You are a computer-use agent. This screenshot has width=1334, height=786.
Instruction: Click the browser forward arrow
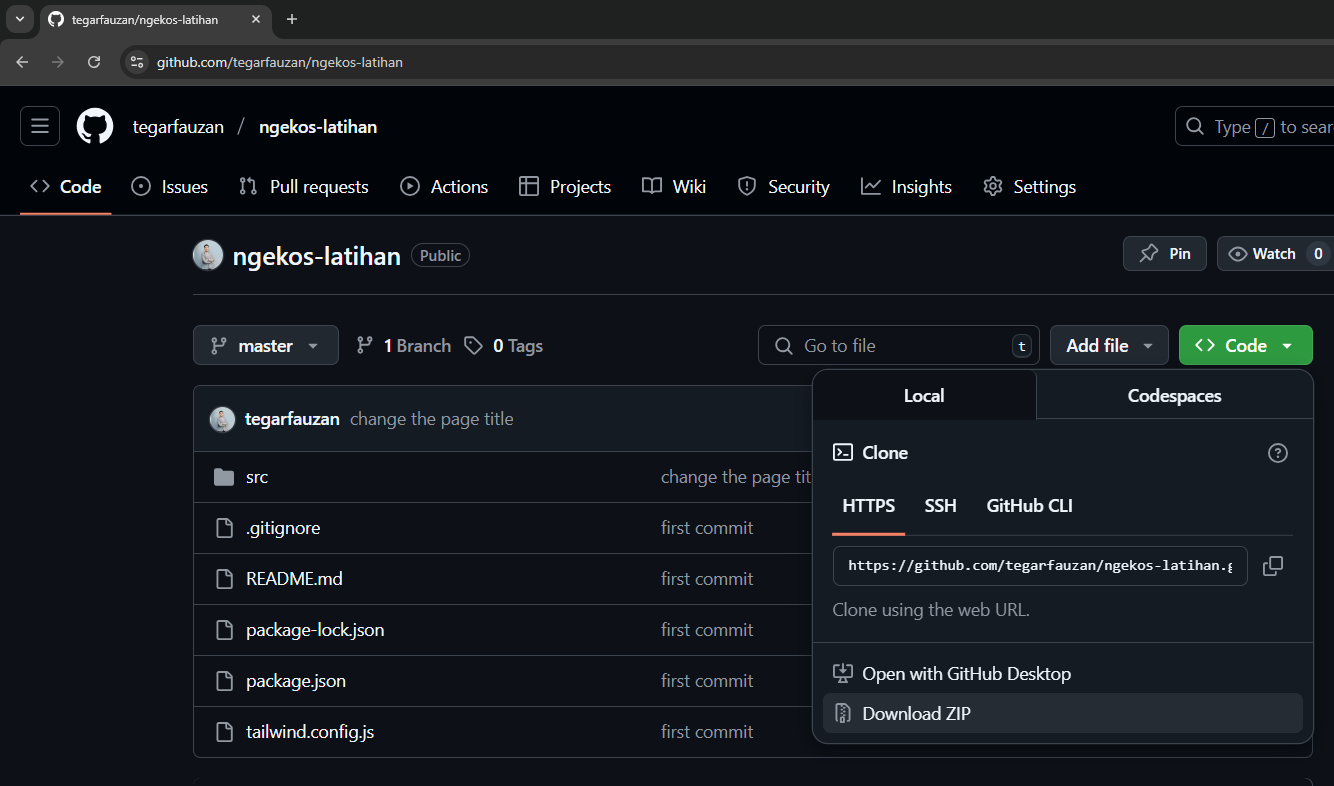point(58,62)
